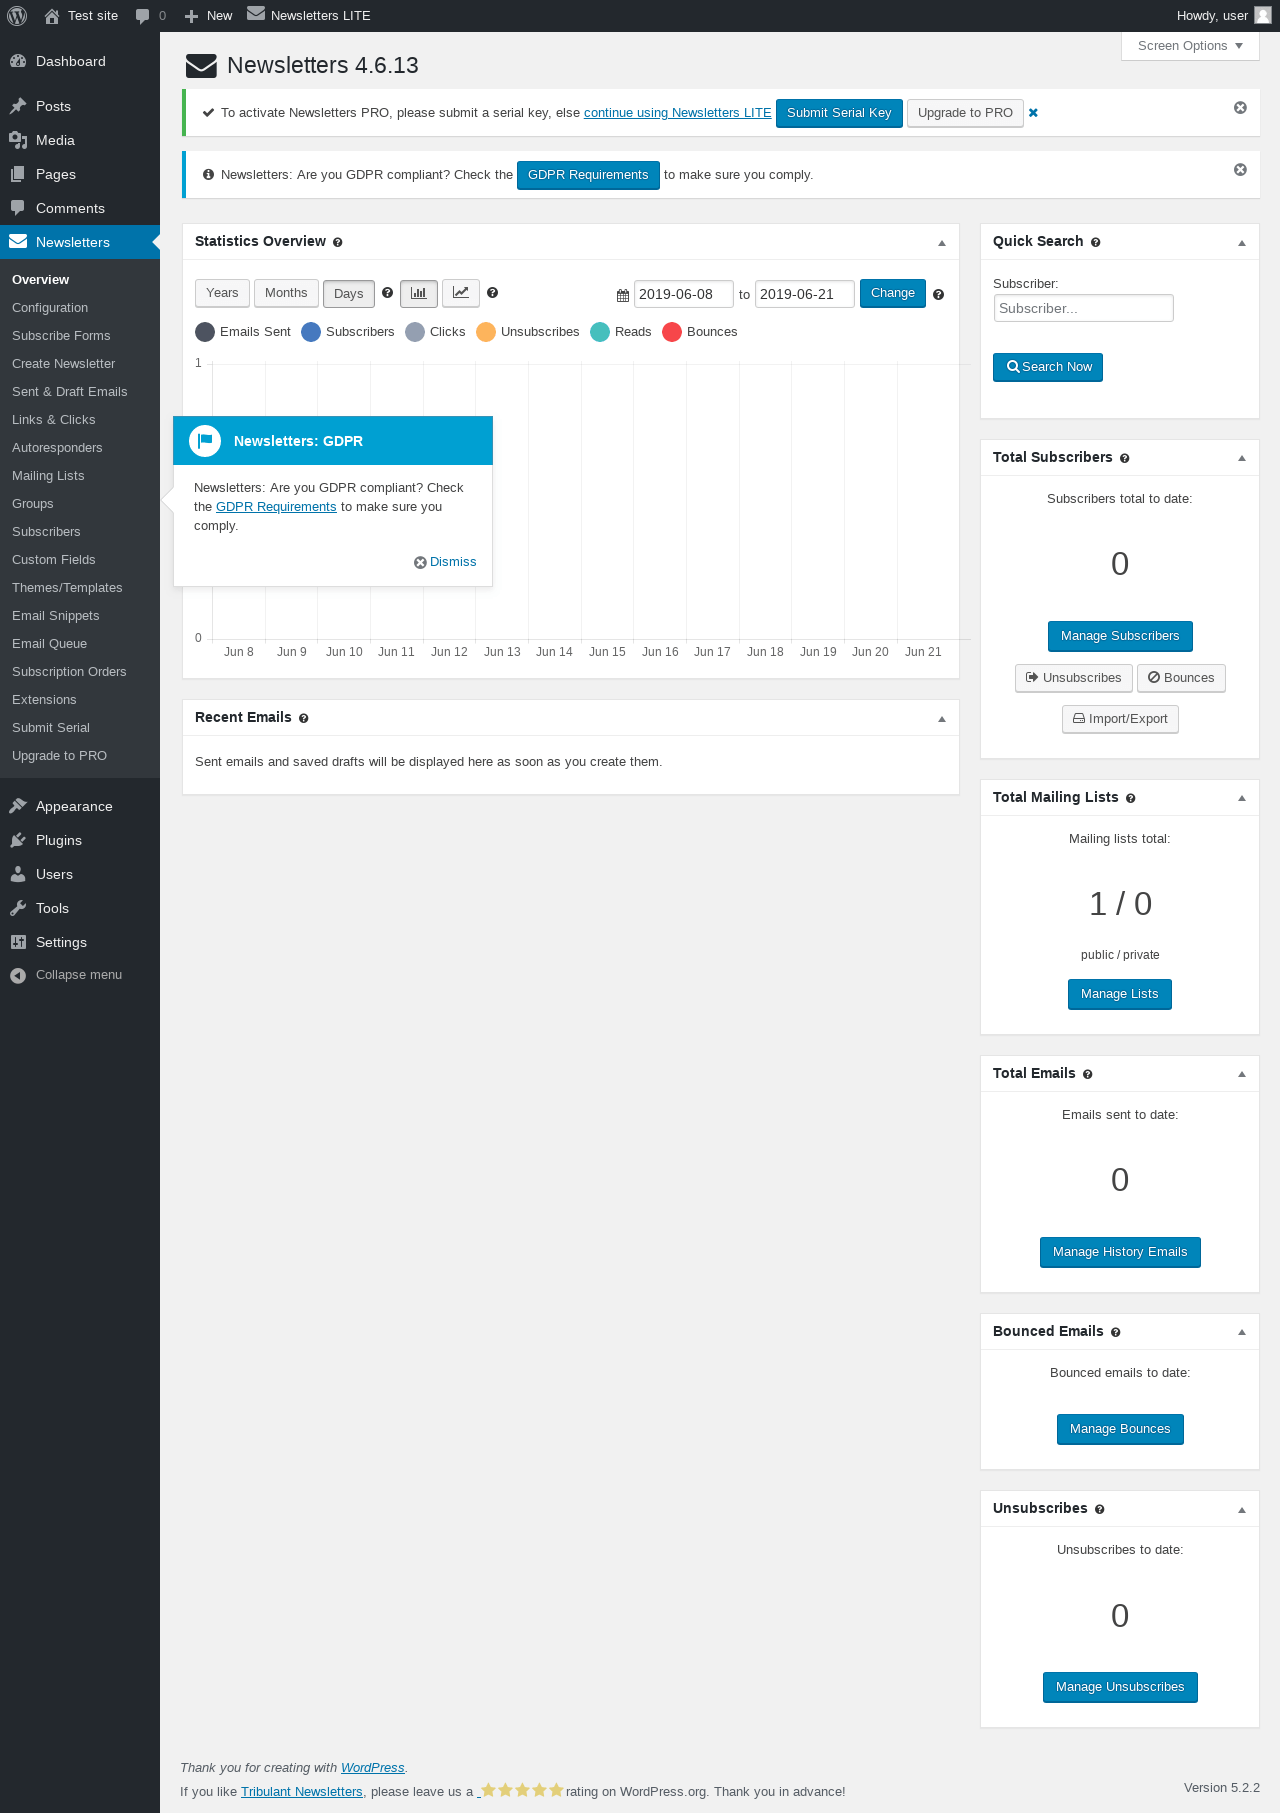Click the Manage Subscribers button
This screenshot has height=1813, width=1280.
1120,636
